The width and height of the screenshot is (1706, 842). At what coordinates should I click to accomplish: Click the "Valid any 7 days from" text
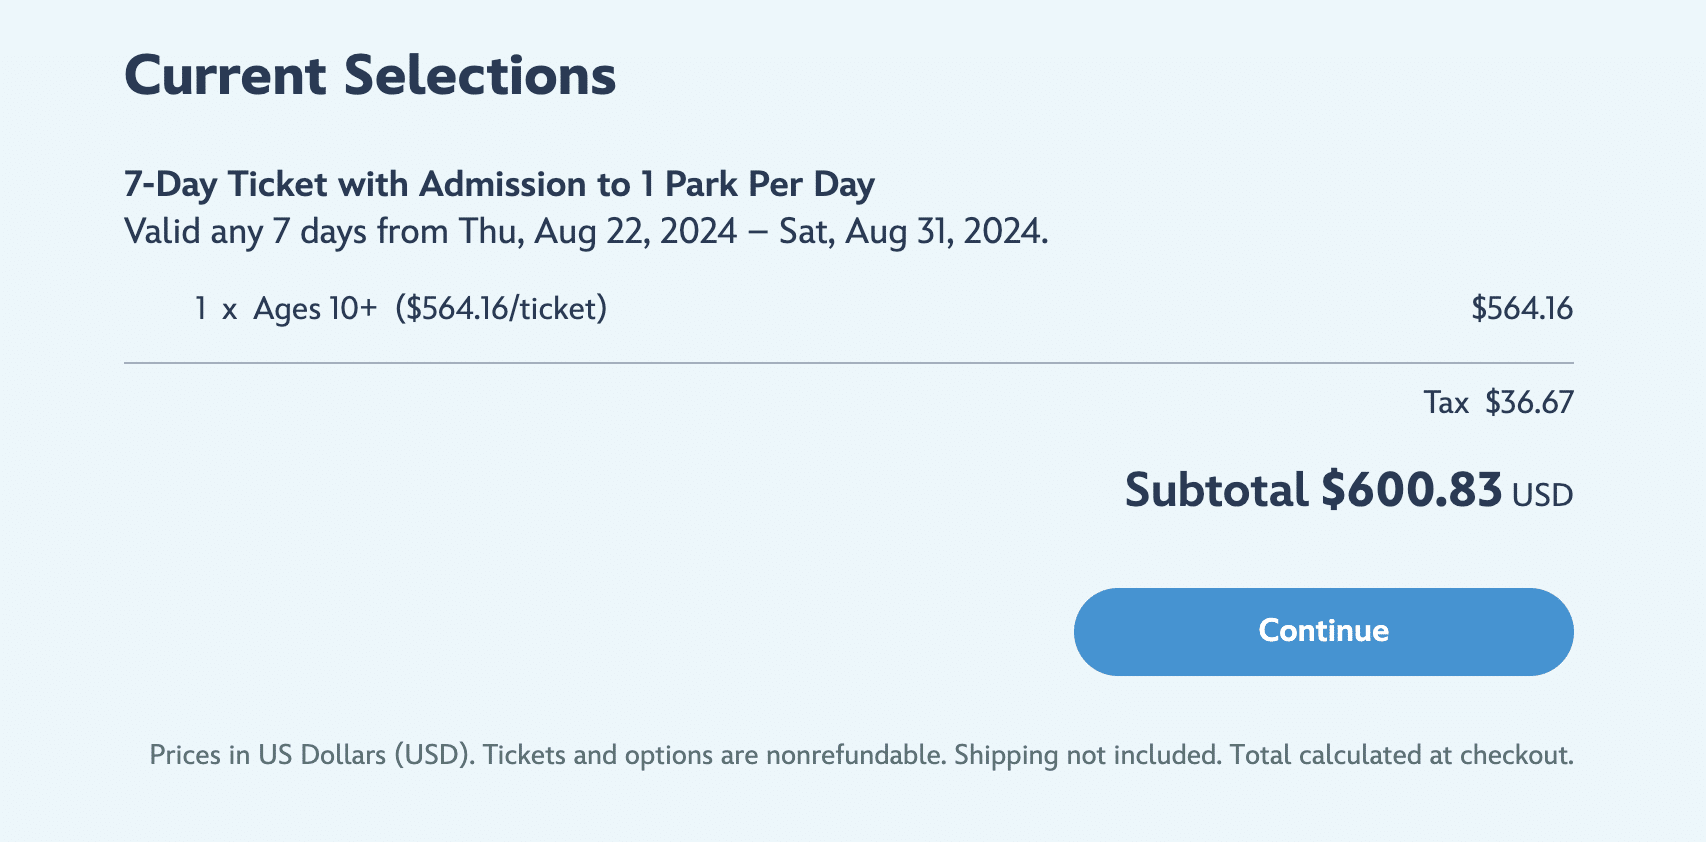286,232
